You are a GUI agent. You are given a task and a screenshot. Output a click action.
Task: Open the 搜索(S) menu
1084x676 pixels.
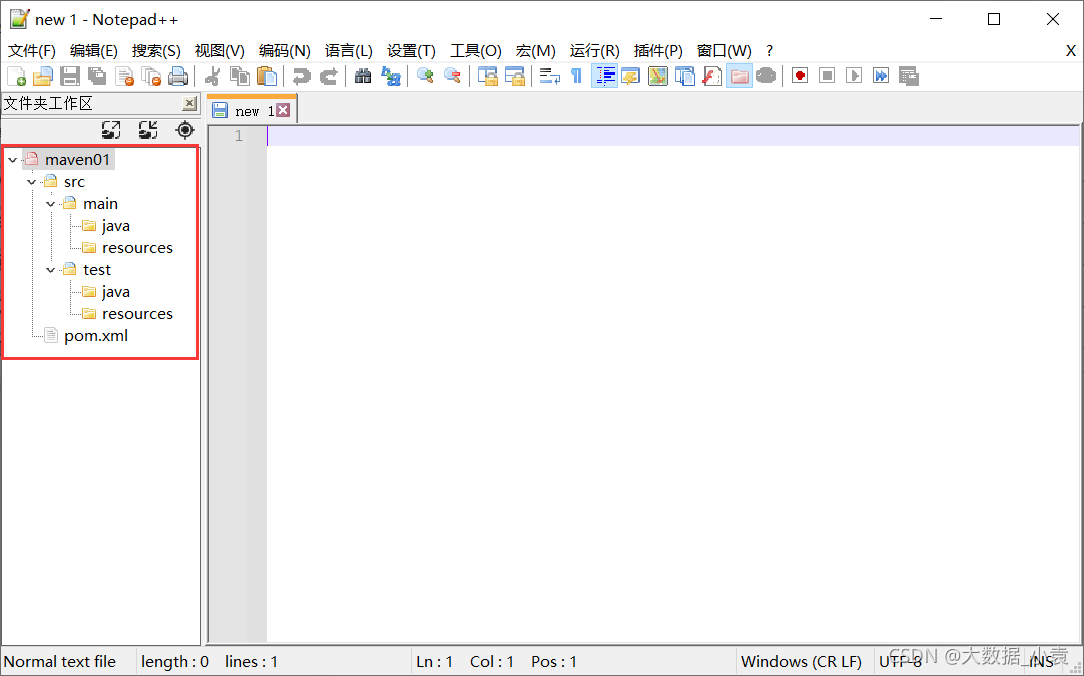coord(156,50)
